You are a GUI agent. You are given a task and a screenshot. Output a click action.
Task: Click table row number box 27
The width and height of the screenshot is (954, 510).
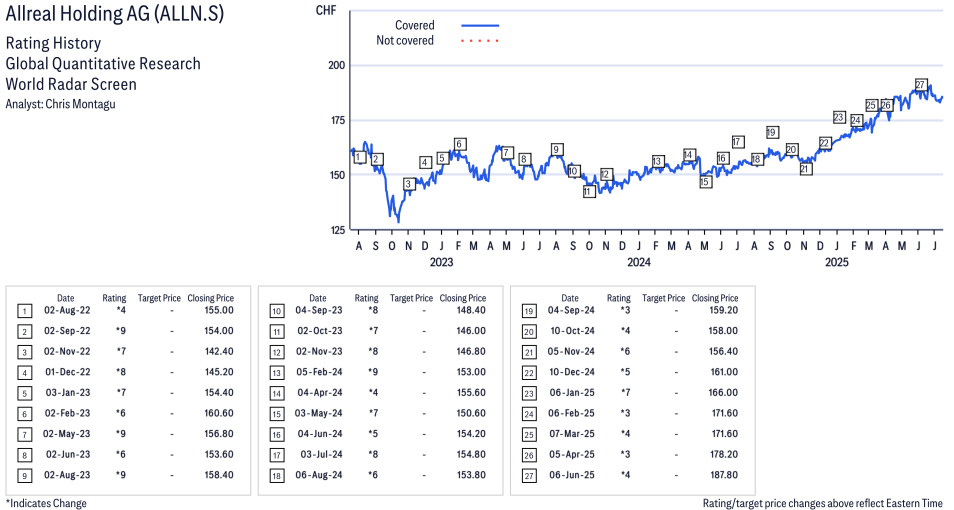529,476
